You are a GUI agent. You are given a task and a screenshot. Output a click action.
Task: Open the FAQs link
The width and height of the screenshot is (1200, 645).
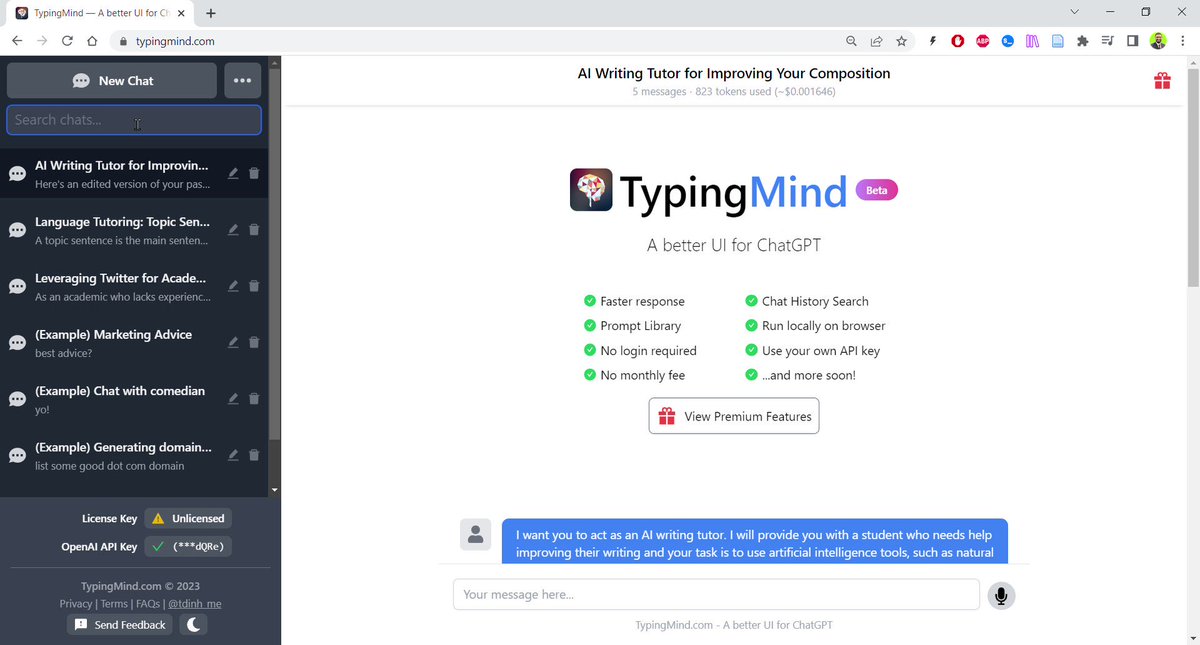pyautogui.click(x=148, y=603)
